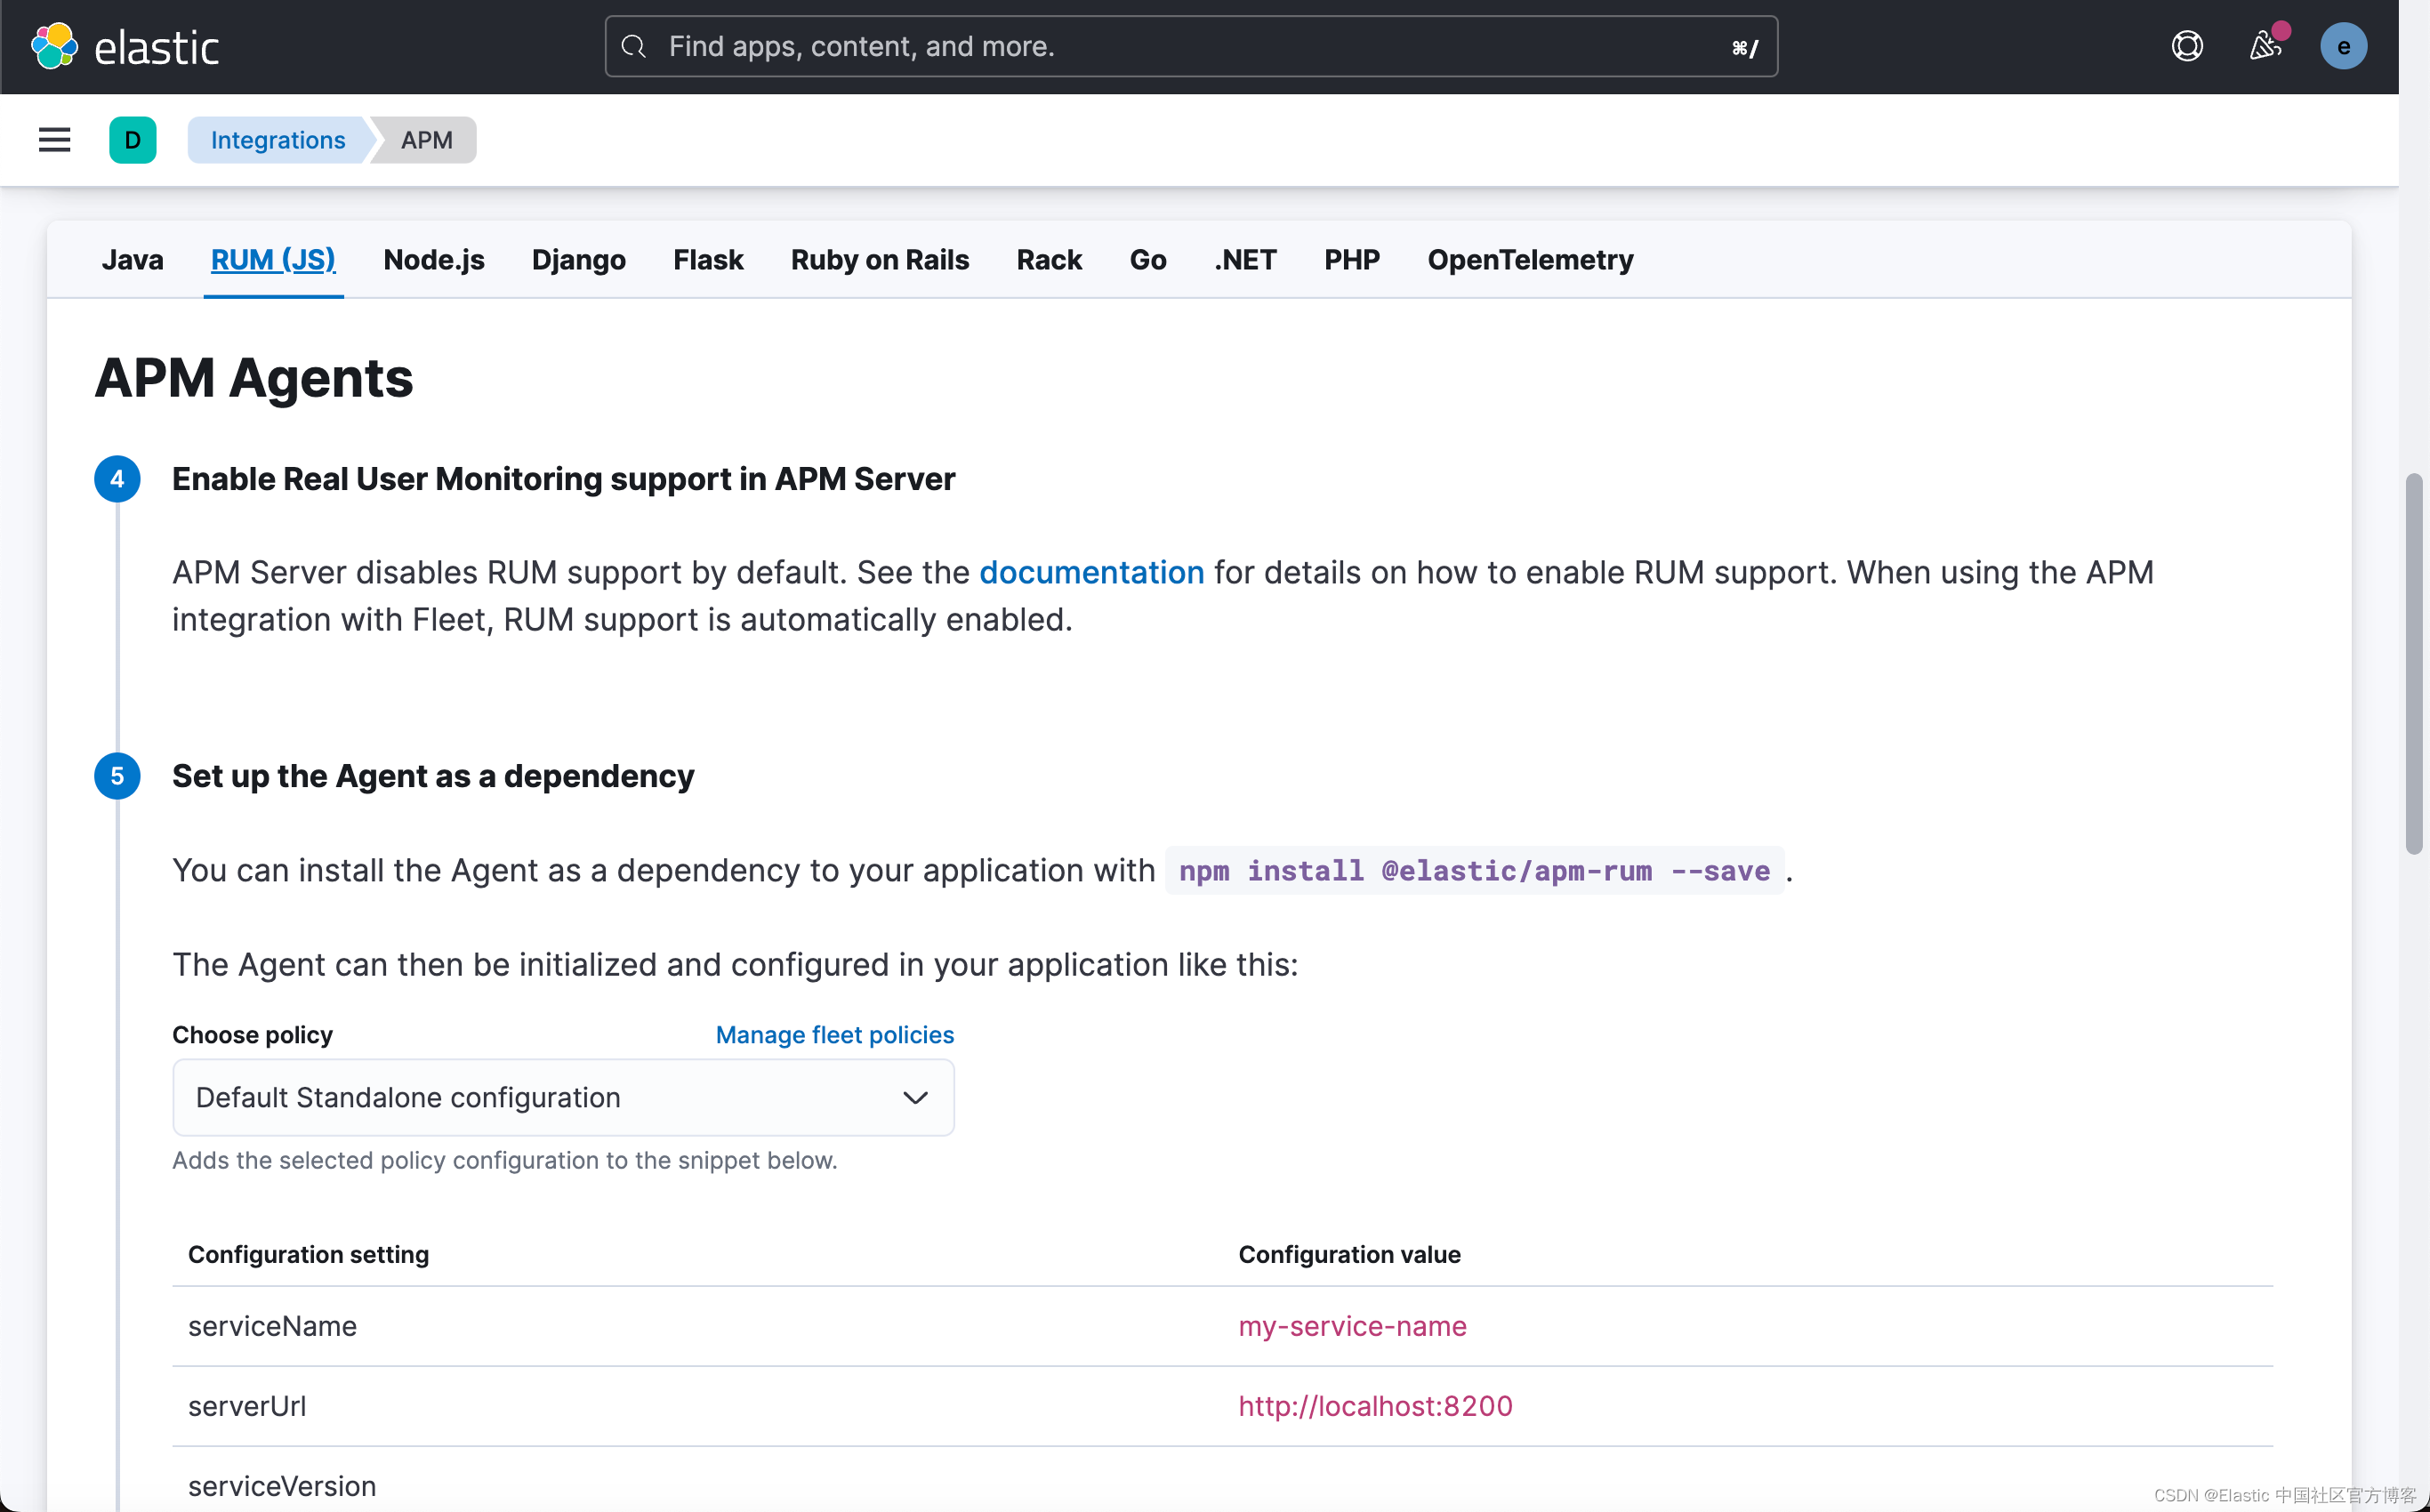Go to the Integrations breadcrumb
The width and height of the screenshot is (2430, 1512).
[x=277, y=140]
